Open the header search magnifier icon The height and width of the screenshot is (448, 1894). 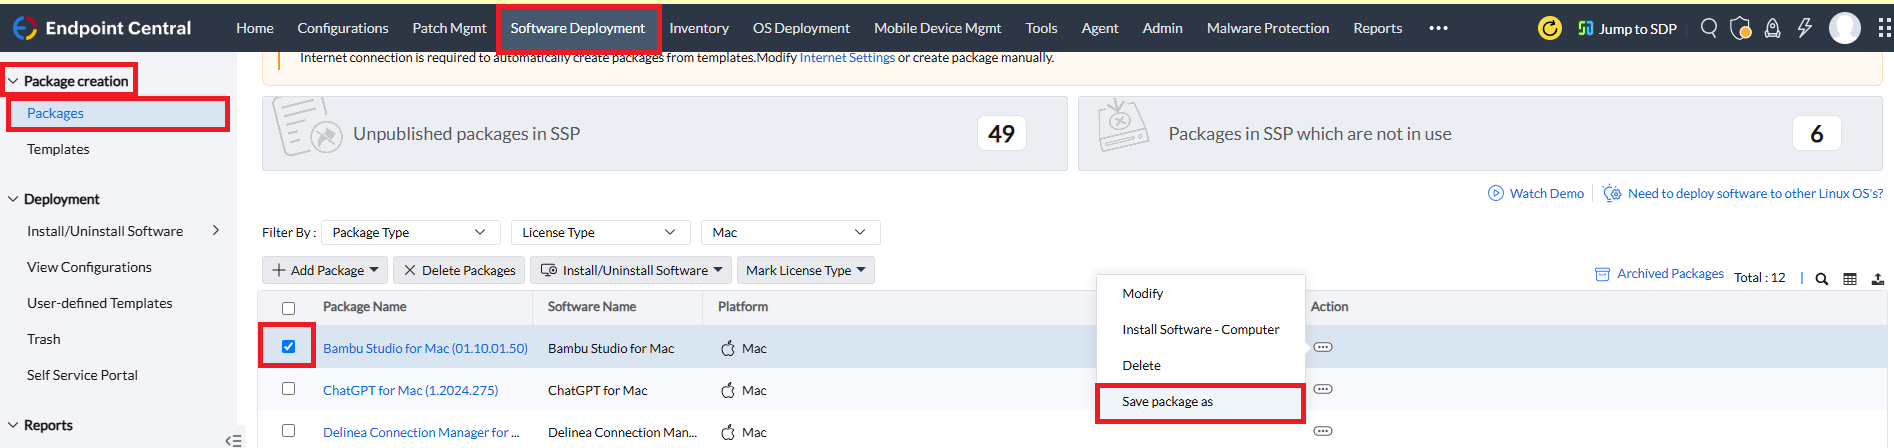pyautogui.click(x=1709, y=28)
